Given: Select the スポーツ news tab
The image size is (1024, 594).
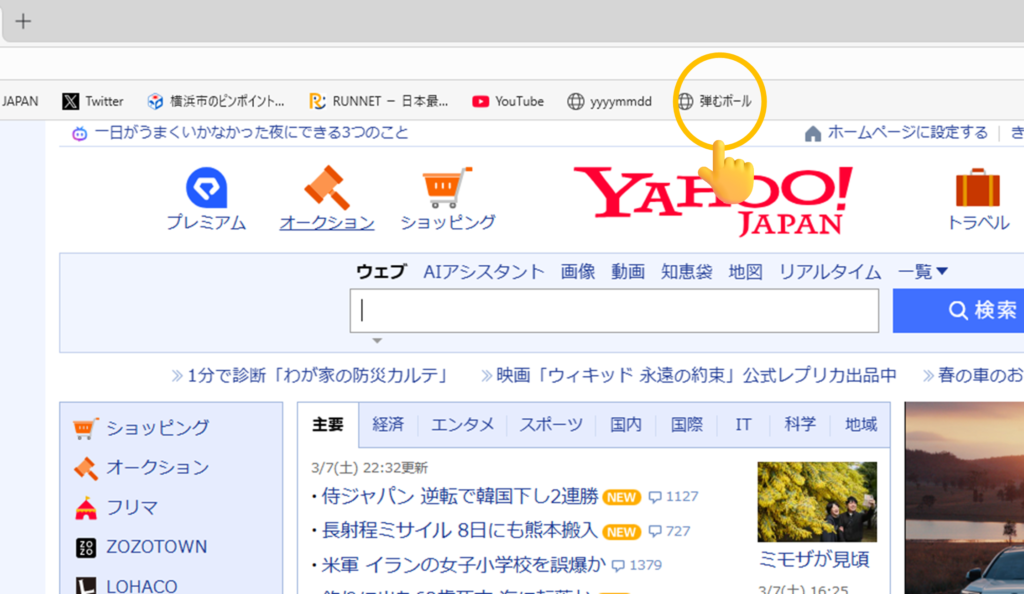Looking at the screenshot, I should click(550, 425).
